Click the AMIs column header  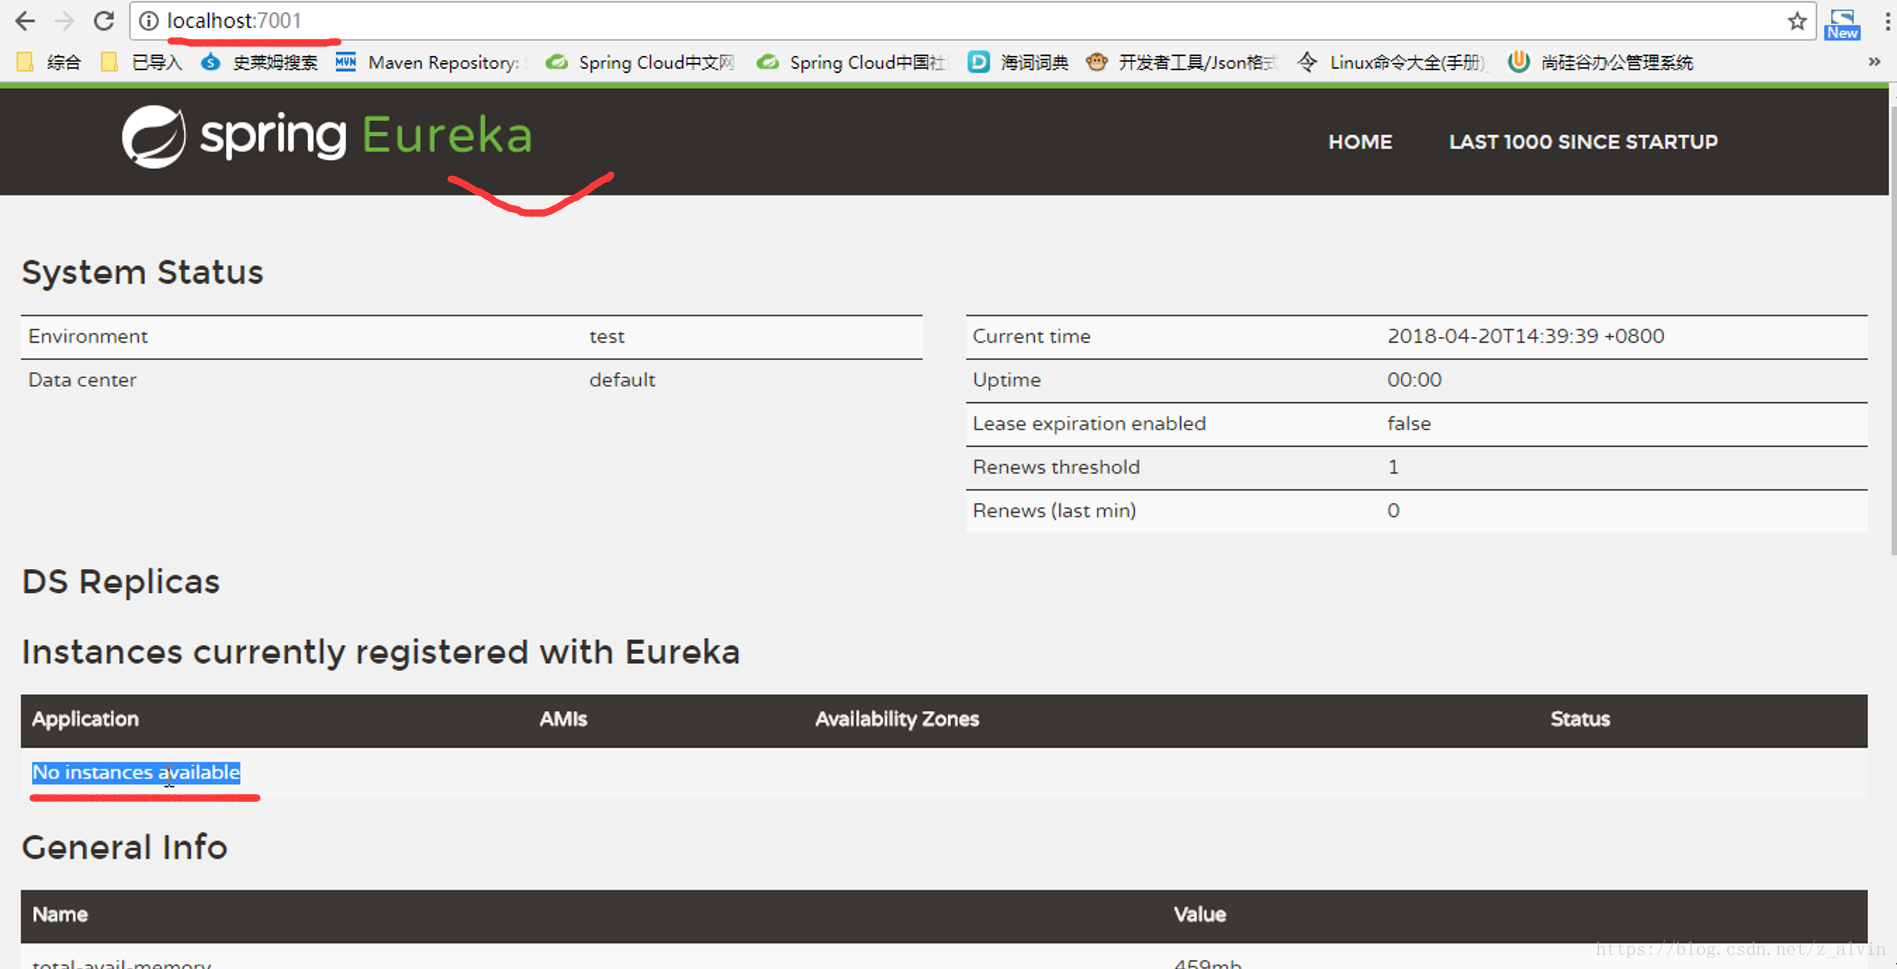[x=563, y=719]
